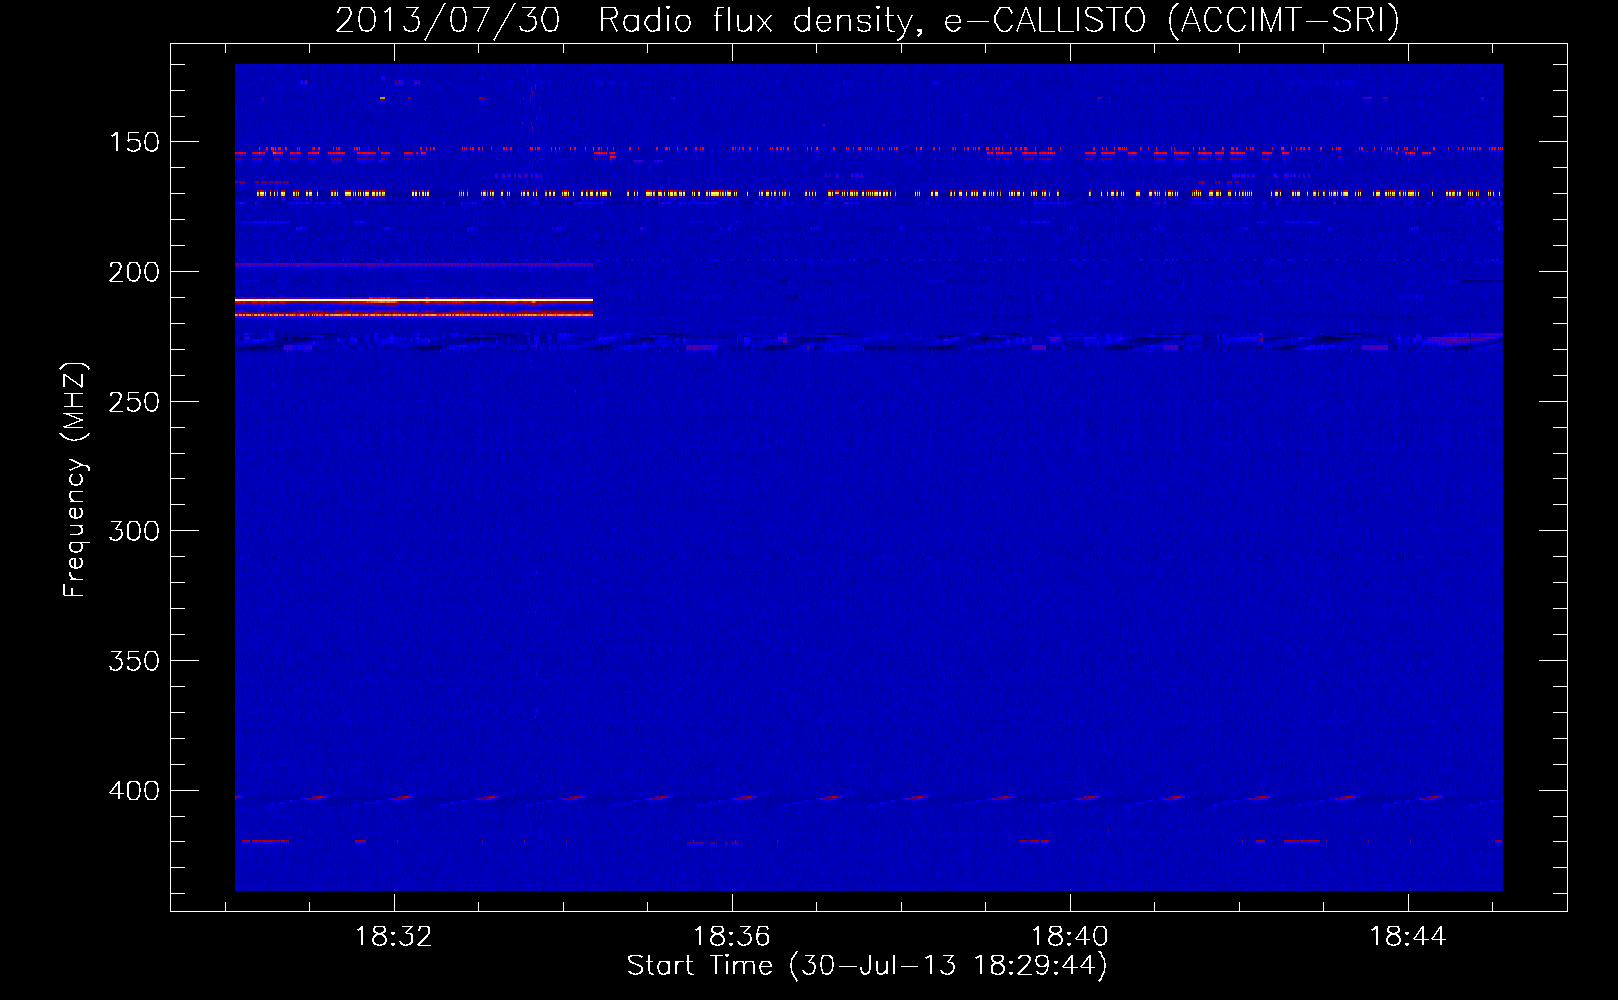Click the 18:32 time axis label
Screen dimensions: 1618x1000
(394, 937)
